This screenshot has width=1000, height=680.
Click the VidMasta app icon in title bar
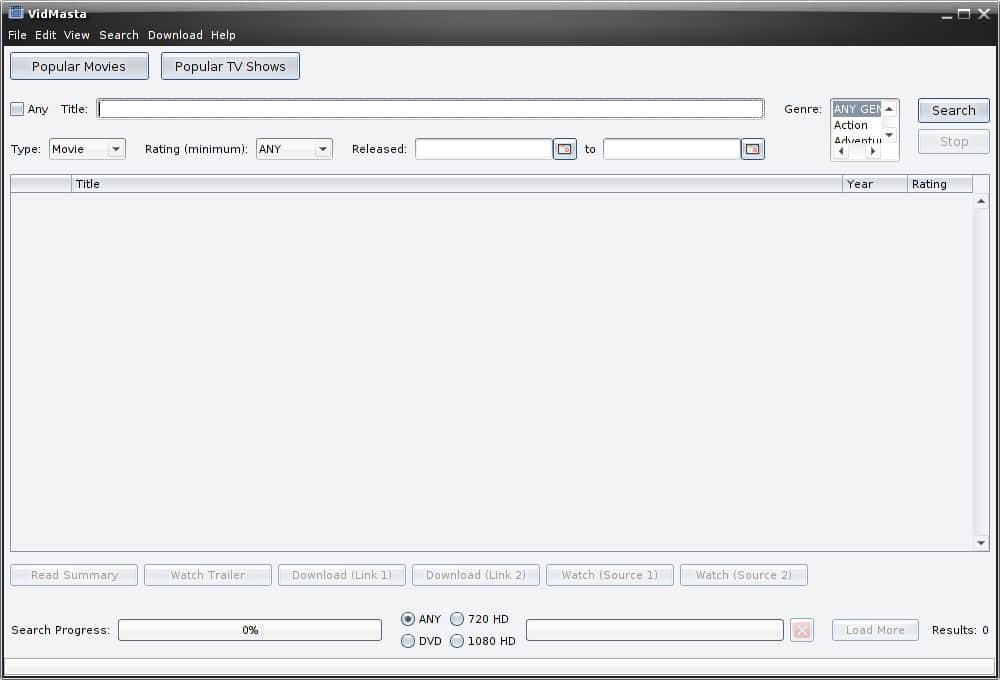click(16, 13)
